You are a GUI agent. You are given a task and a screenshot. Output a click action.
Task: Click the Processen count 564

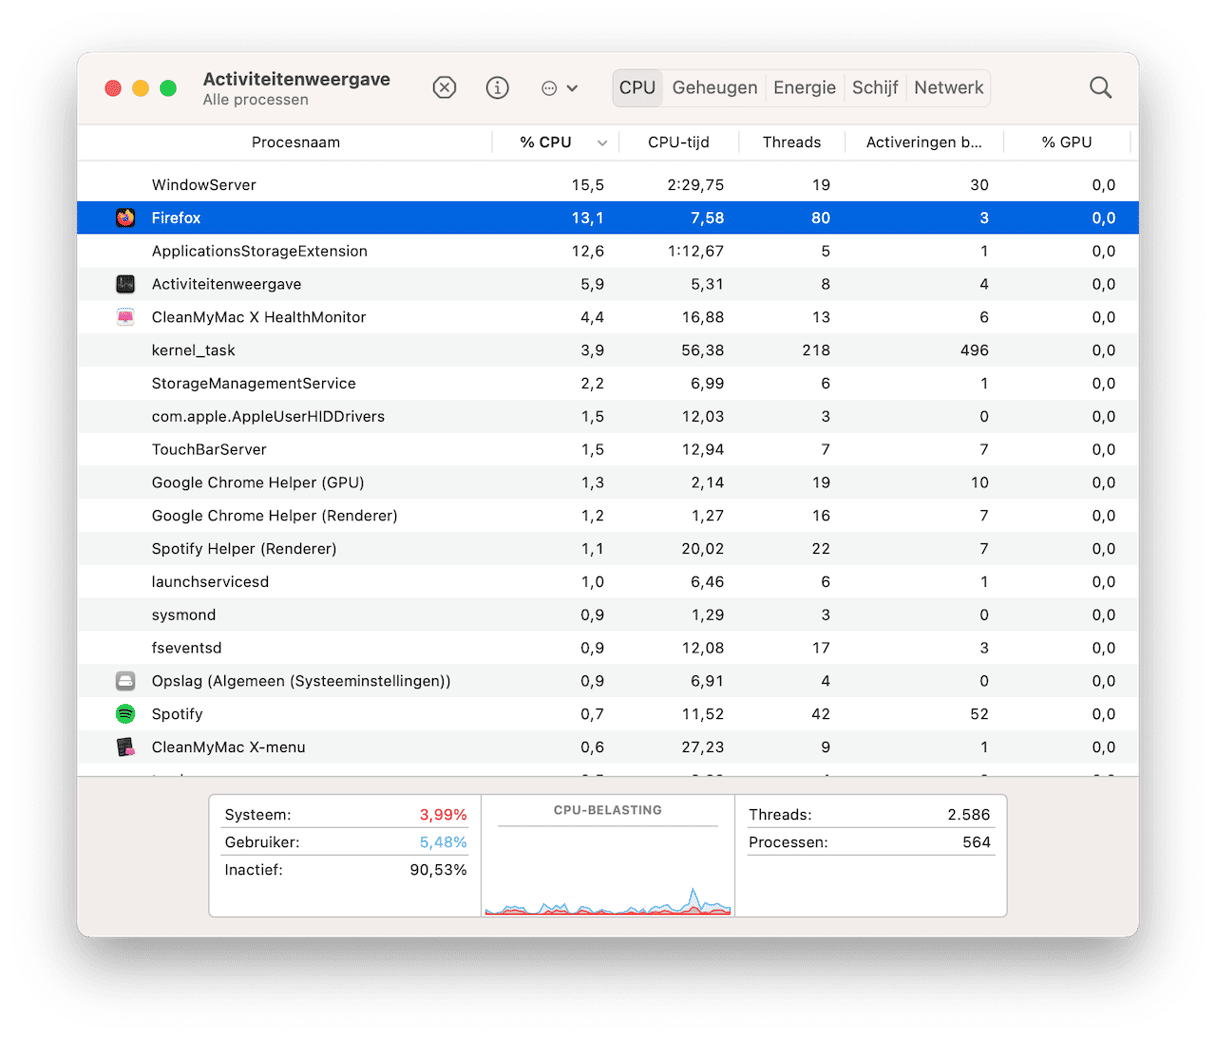[976, 842]
